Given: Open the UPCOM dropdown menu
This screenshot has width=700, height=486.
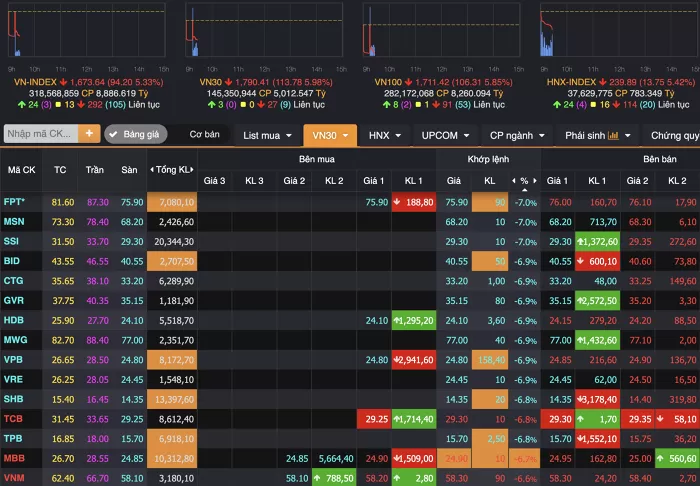Looking at the screenshot, I should pos(445,134).
